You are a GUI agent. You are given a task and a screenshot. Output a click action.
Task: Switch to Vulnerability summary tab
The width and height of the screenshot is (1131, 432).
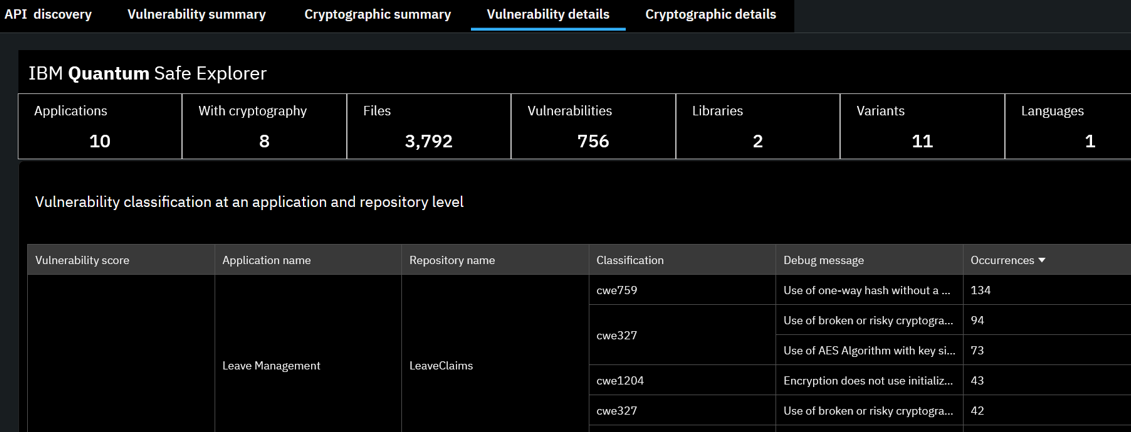(197, 15)
